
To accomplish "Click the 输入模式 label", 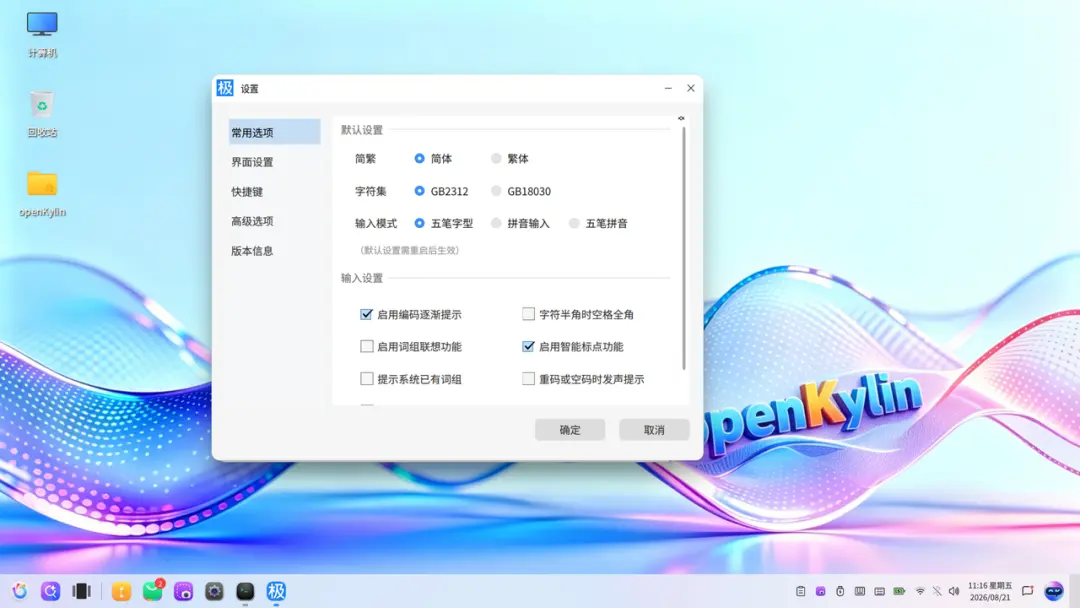I will pyautogui.click(x=376, y=223).
